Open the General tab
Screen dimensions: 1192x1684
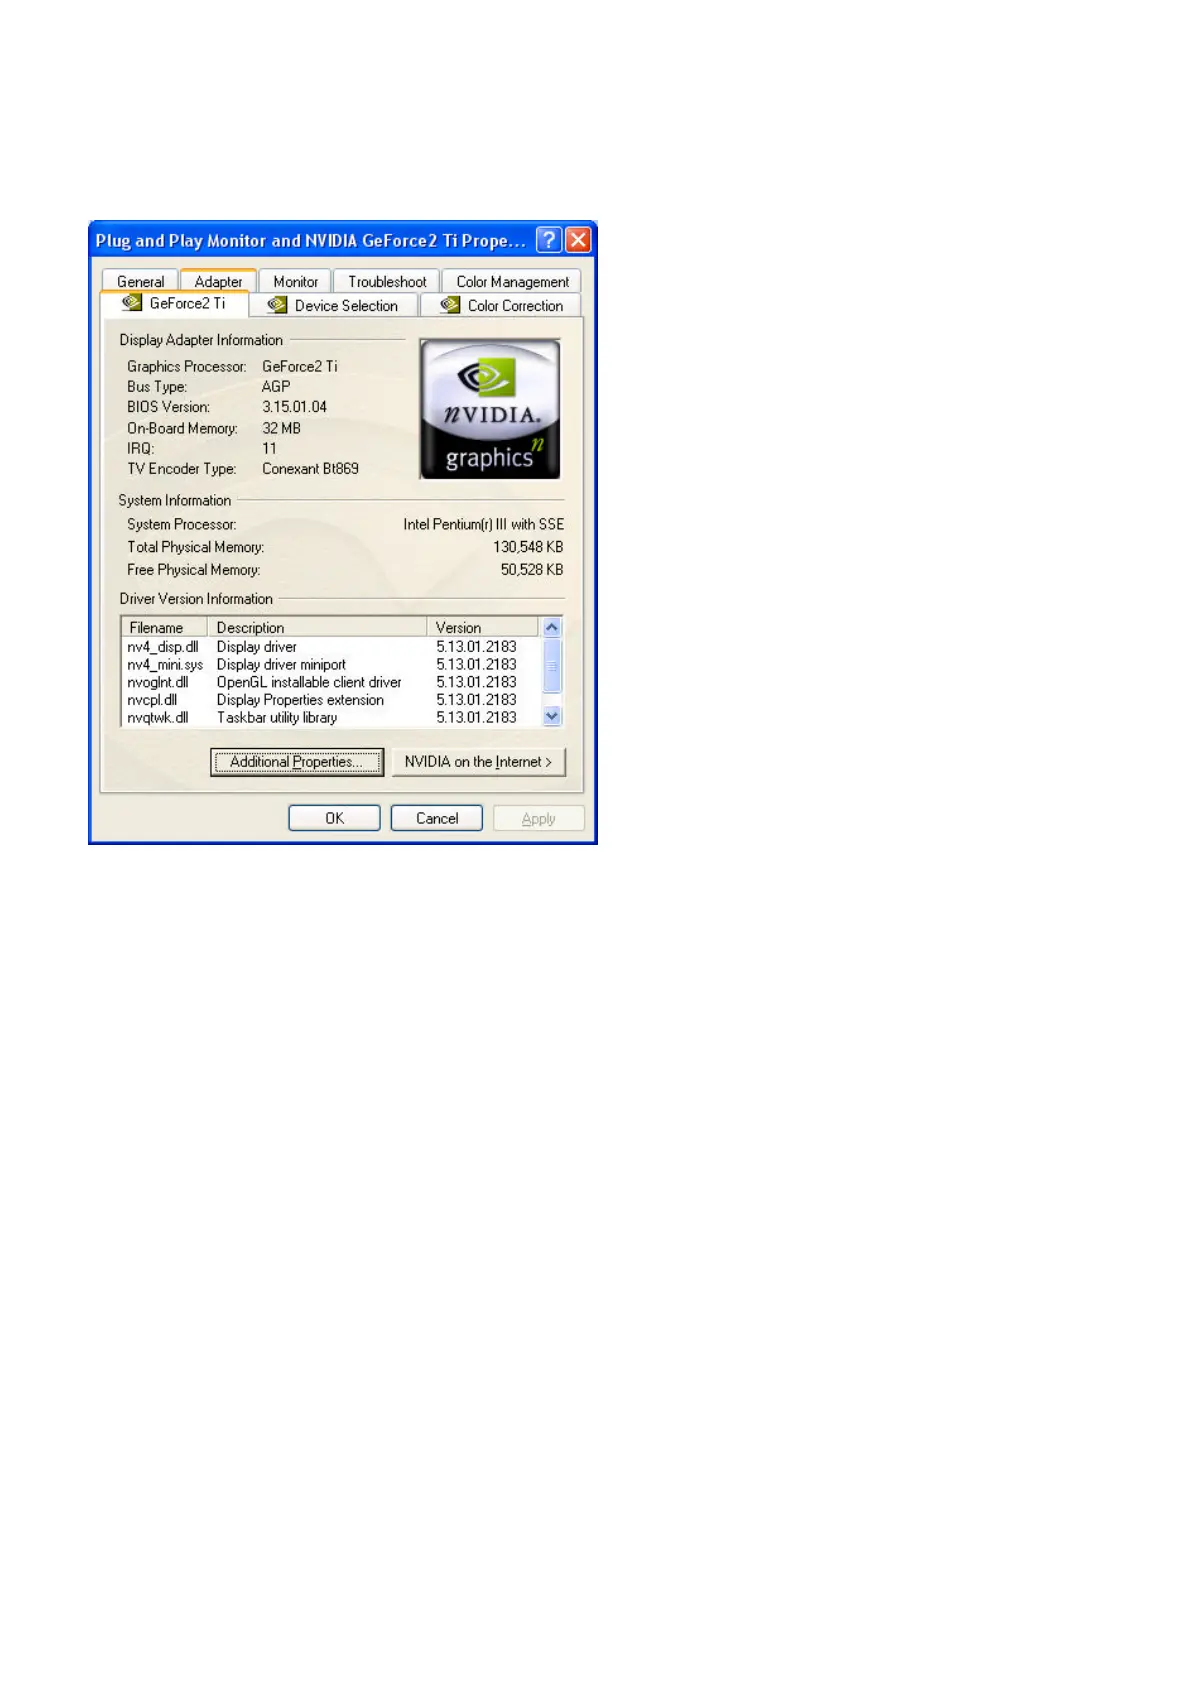pos(140,281)
